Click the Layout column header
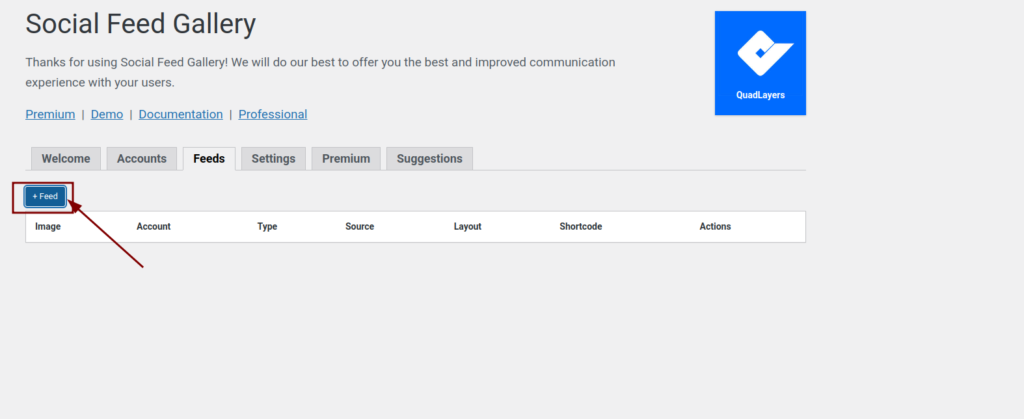The image size is (1024, 419). point(467,227)
